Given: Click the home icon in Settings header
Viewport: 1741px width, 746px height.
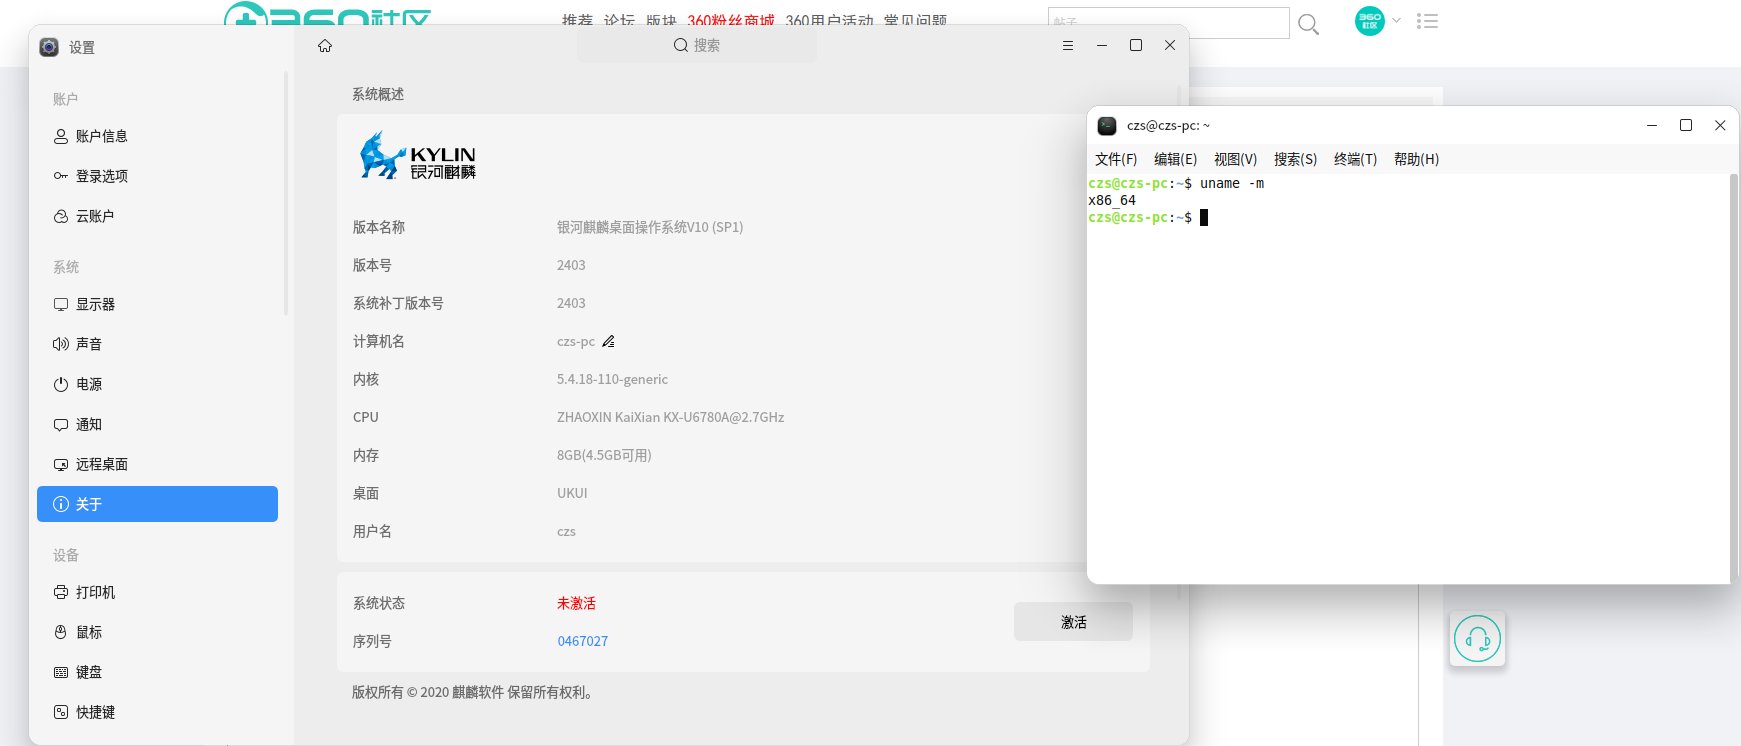Looking at the screenshot, I should pyautogui.click(x=325, y=46).
